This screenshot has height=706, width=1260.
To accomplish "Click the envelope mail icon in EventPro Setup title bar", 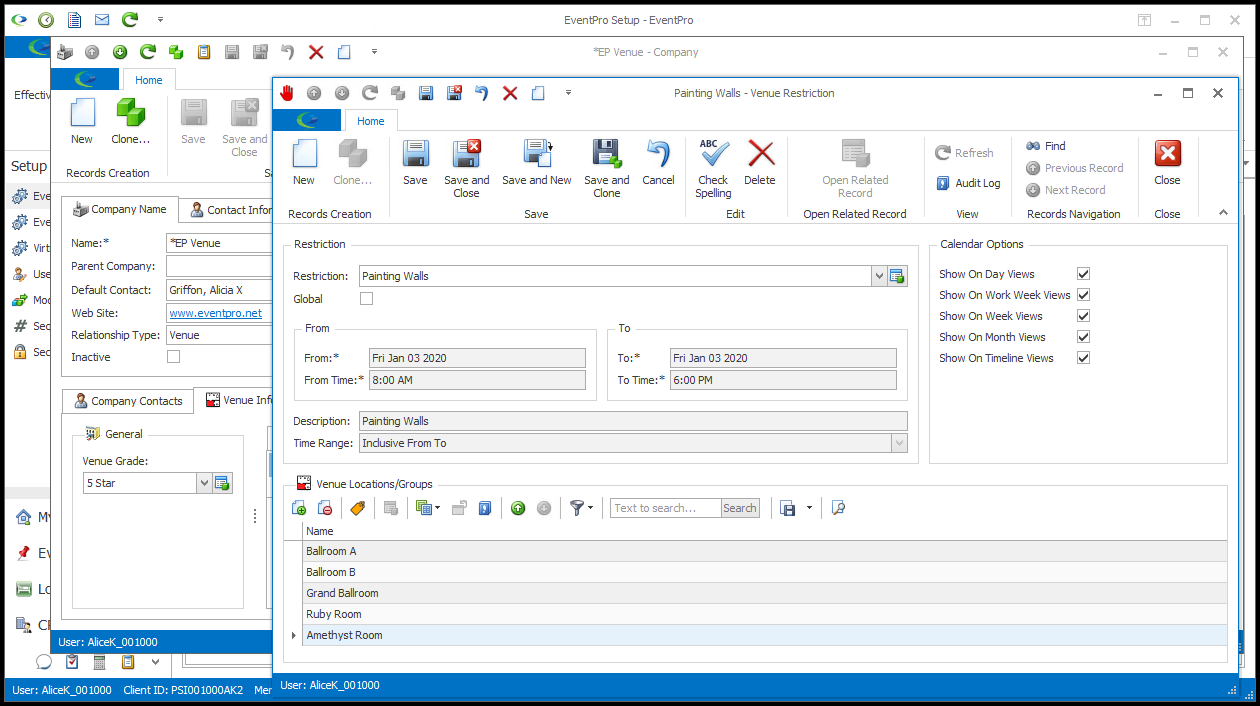I will coord(102,20).
